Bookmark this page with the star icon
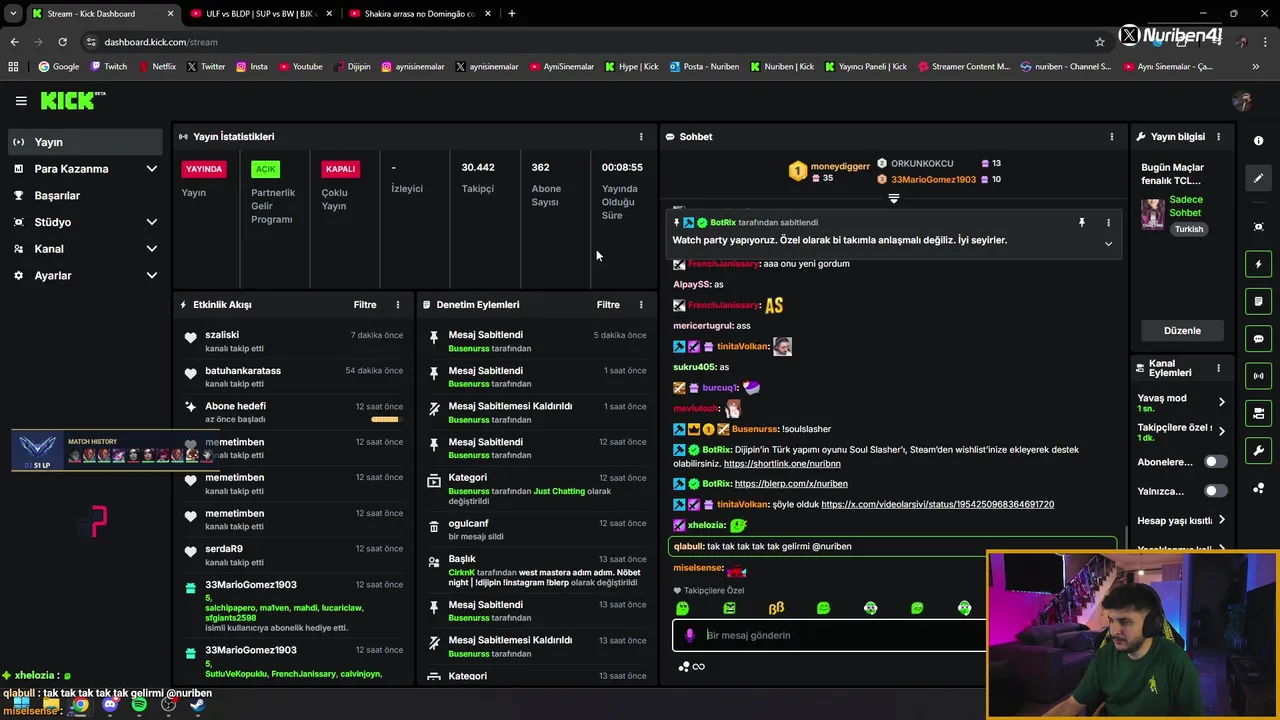Screen dimensions: 1280x720 pos(1100,42)
